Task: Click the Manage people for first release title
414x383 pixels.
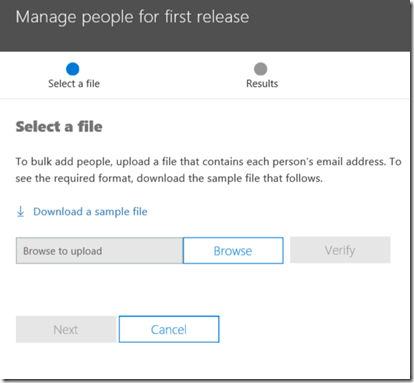Action: (x=132, y=17)
